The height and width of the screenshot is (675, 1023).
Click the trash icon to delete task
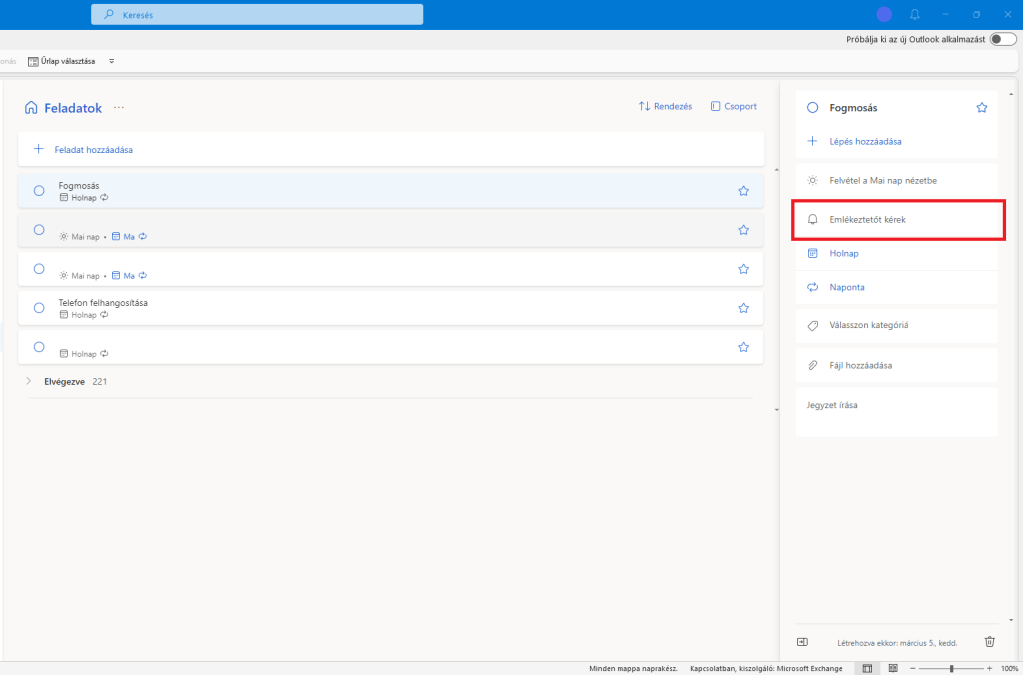(989, 642)
